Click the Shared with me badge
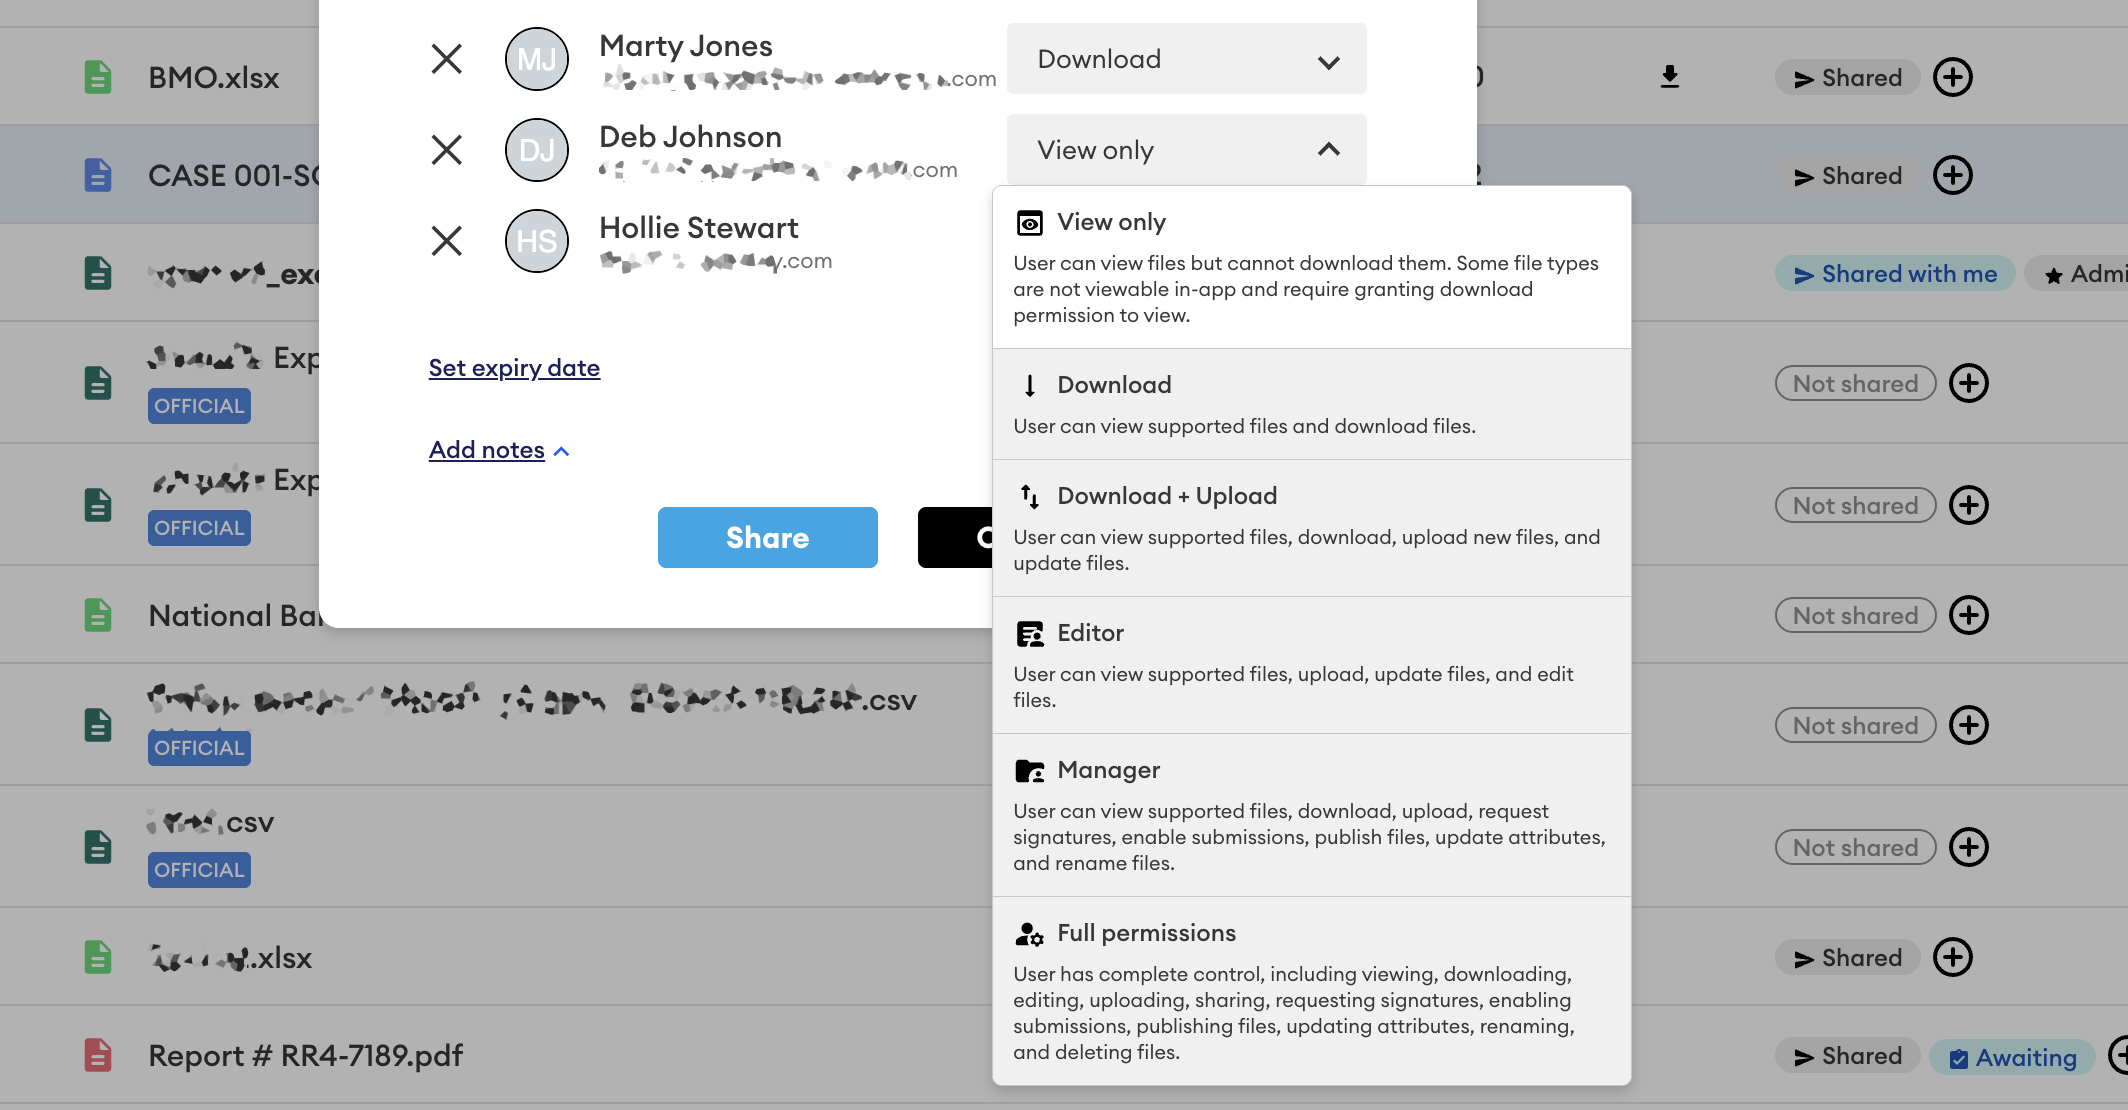 pos(1895,273)
